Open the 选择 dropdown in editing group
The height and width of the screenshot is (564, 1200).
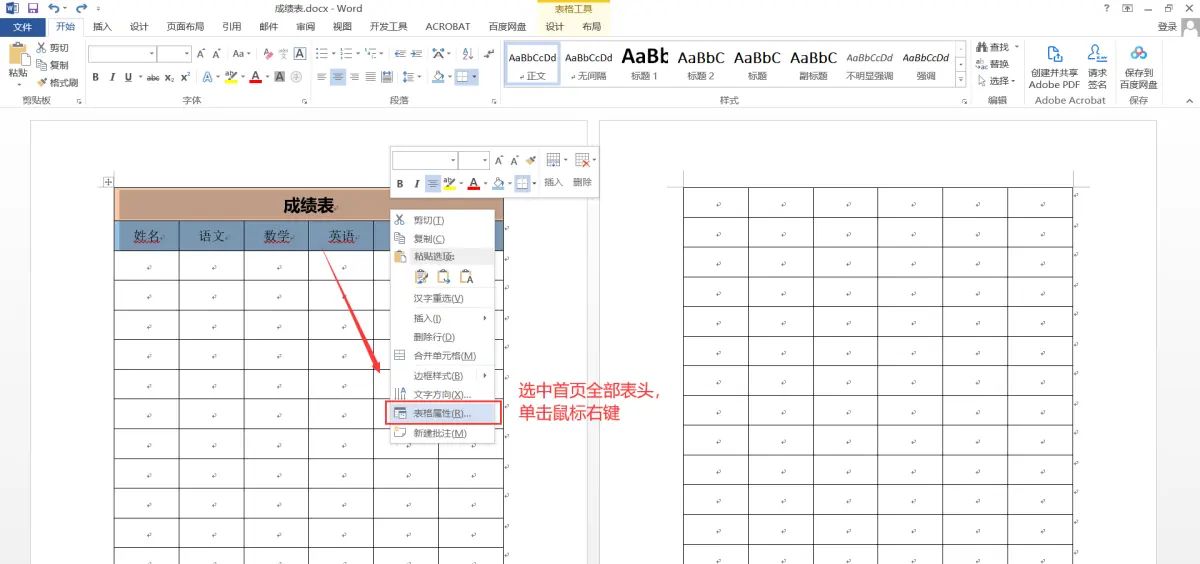[998, 81]
